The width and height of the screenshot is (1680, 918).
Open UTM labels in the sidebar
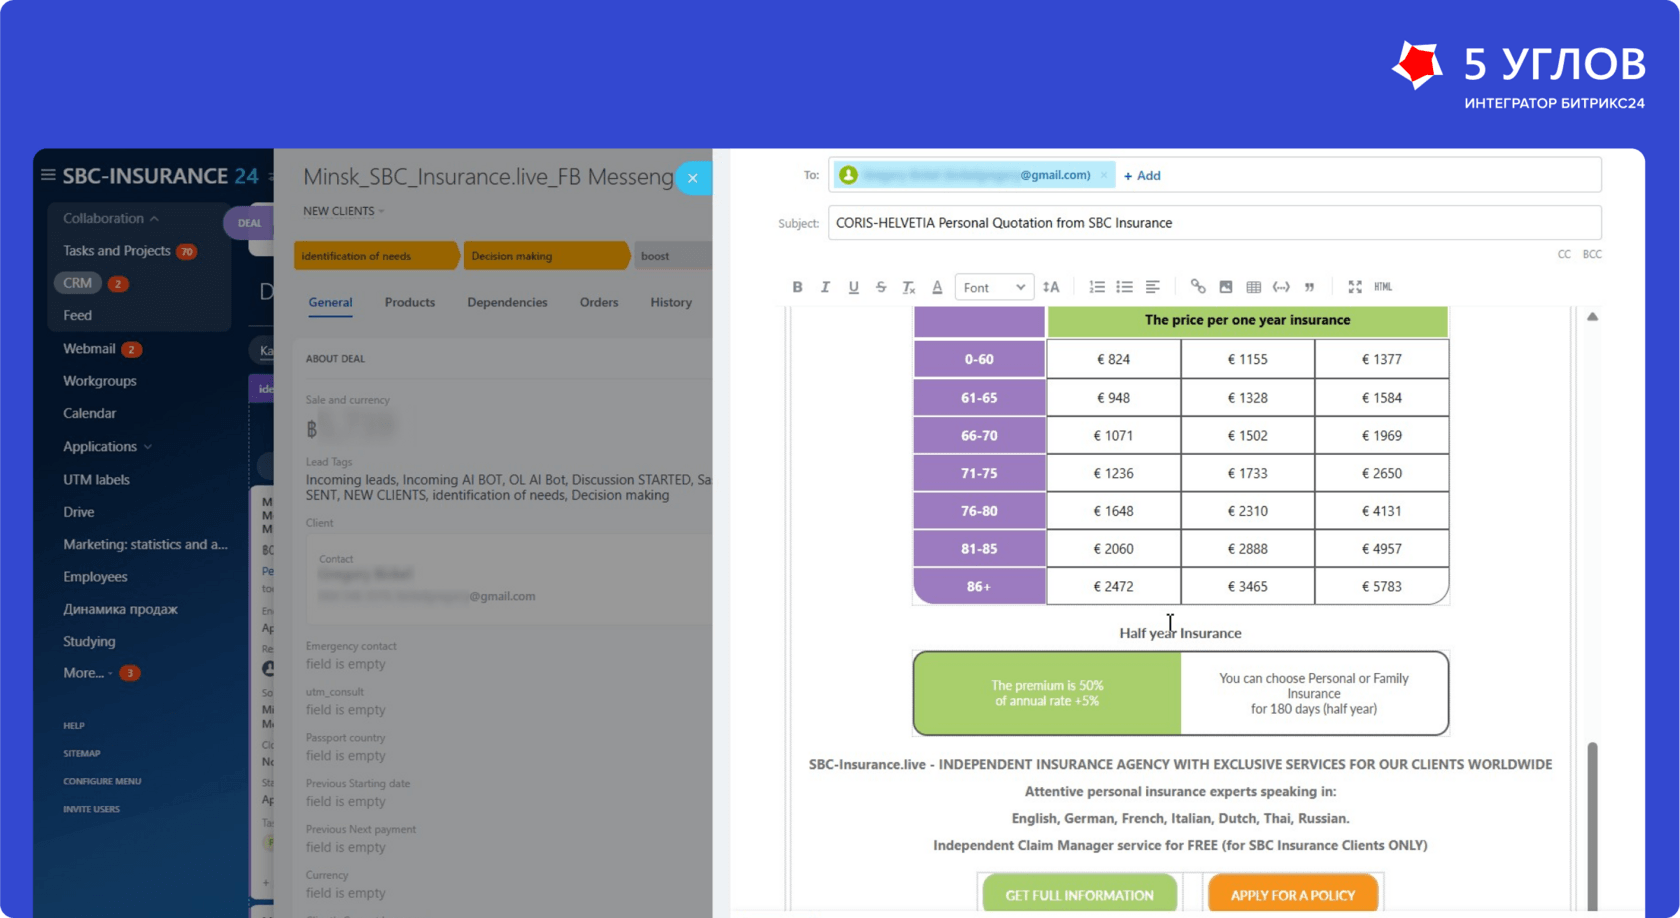[97, 480]
